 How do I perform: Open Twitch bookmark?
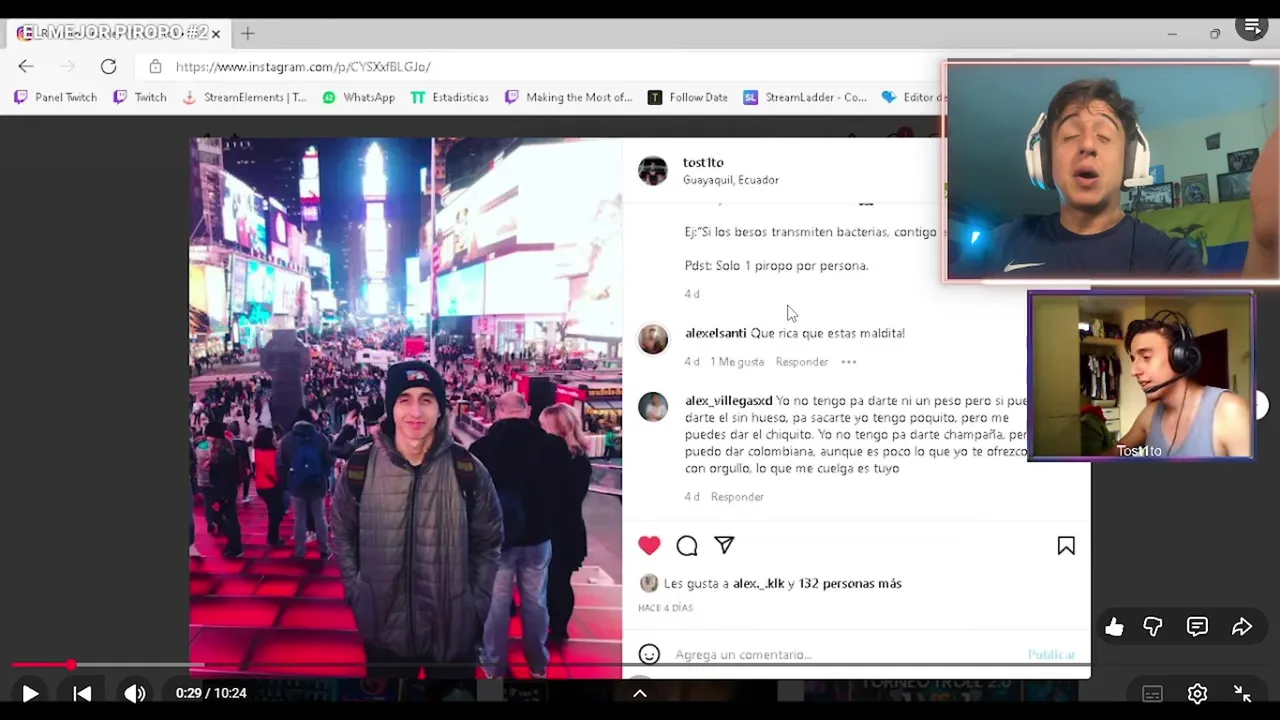pyautogui.click(x=140, y=97)
